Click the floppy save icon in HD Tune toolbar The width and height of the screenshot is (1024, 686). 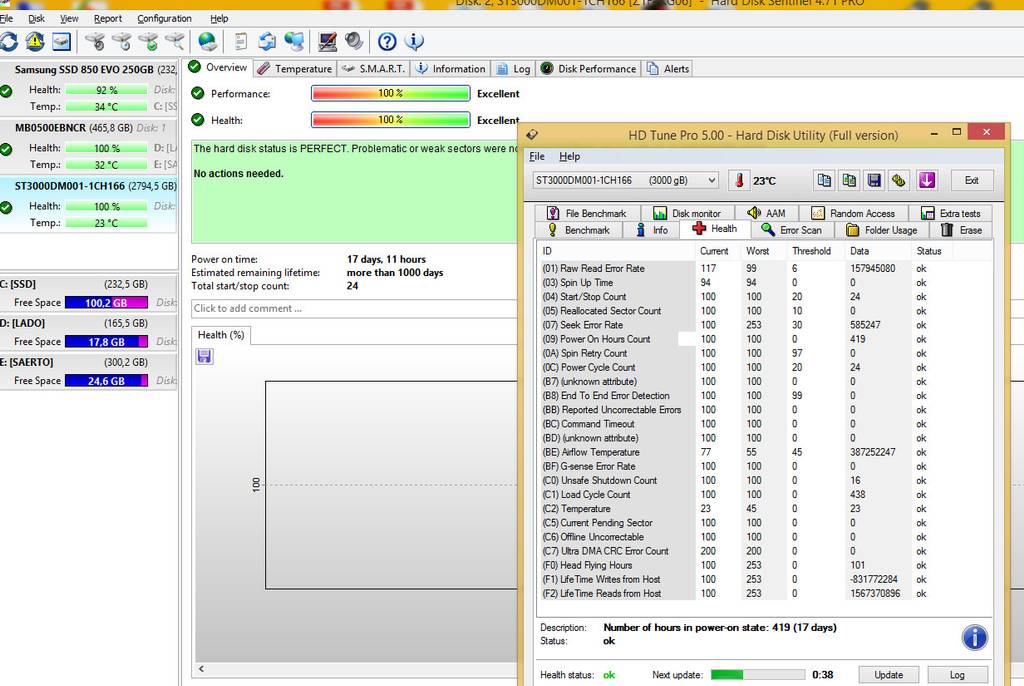point(874,180)
